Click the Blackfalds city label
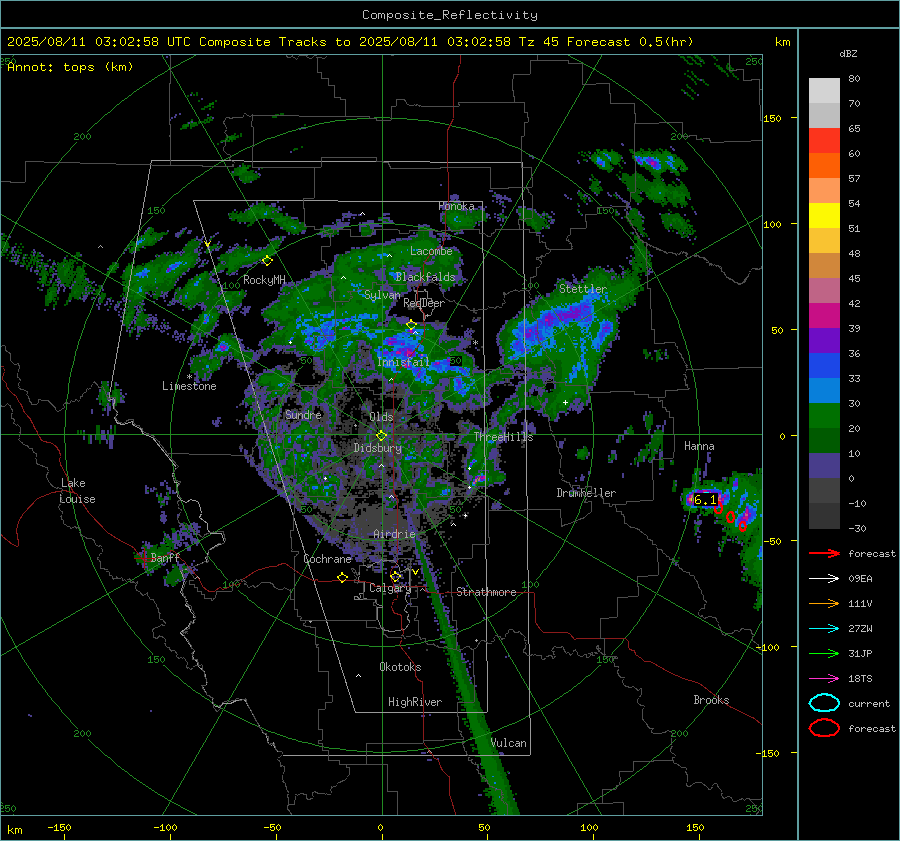Viewport: 900px width, 841px height. 425,277
